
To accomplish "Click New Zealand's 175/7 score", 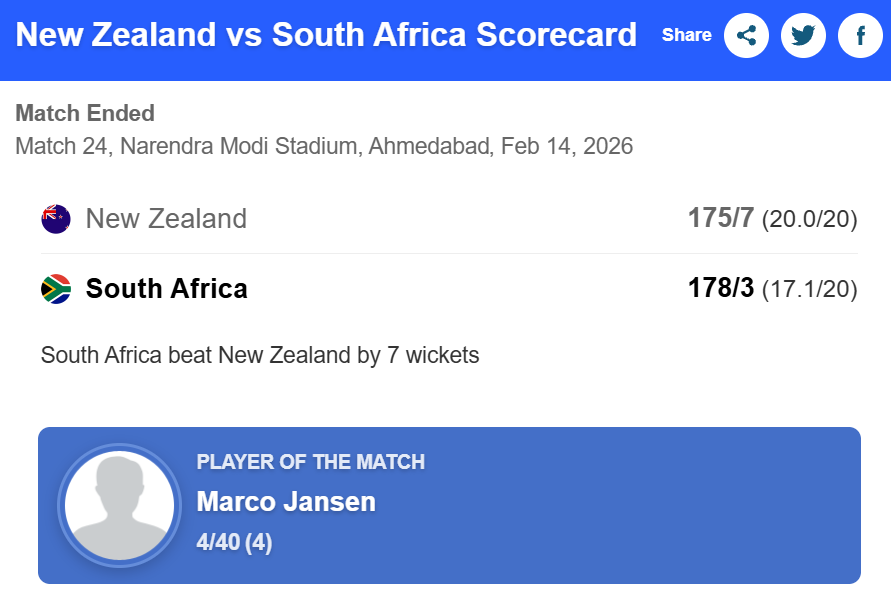I will tap(720, 218).
